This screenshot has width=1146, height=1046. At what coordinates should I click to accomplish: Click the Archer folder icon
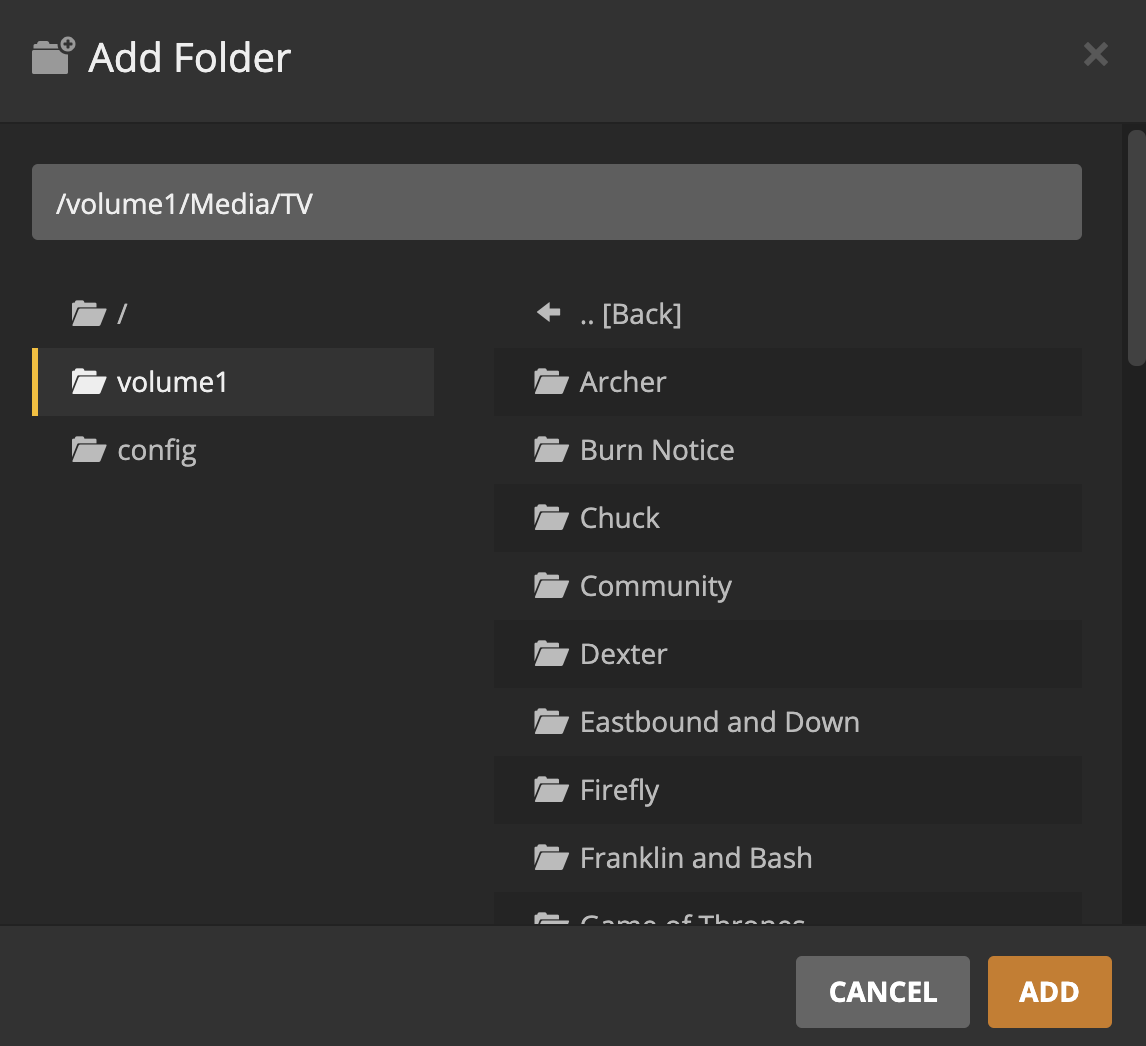[551, 382]
